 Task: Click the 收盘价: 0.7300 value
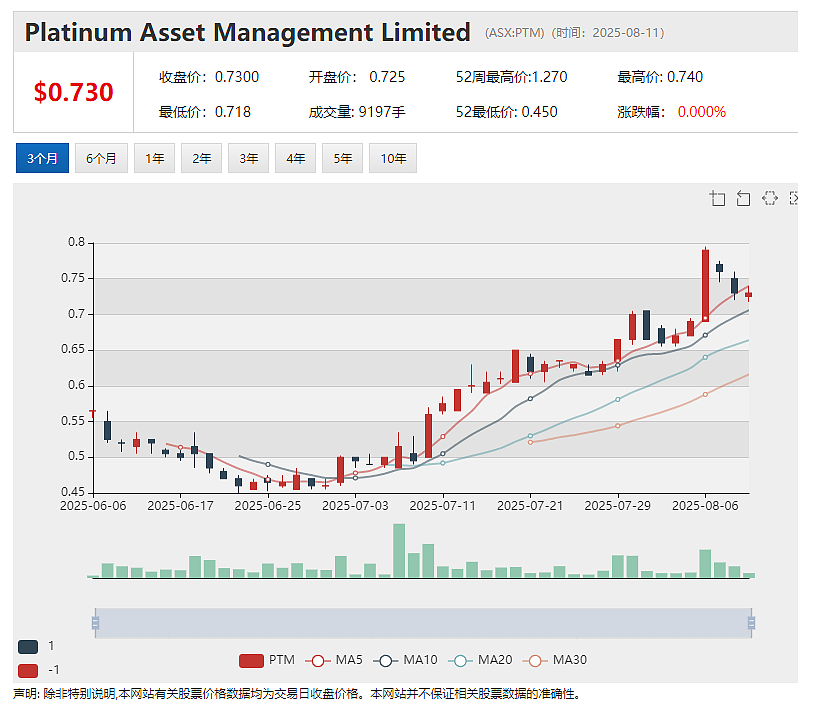coord(208,77)
